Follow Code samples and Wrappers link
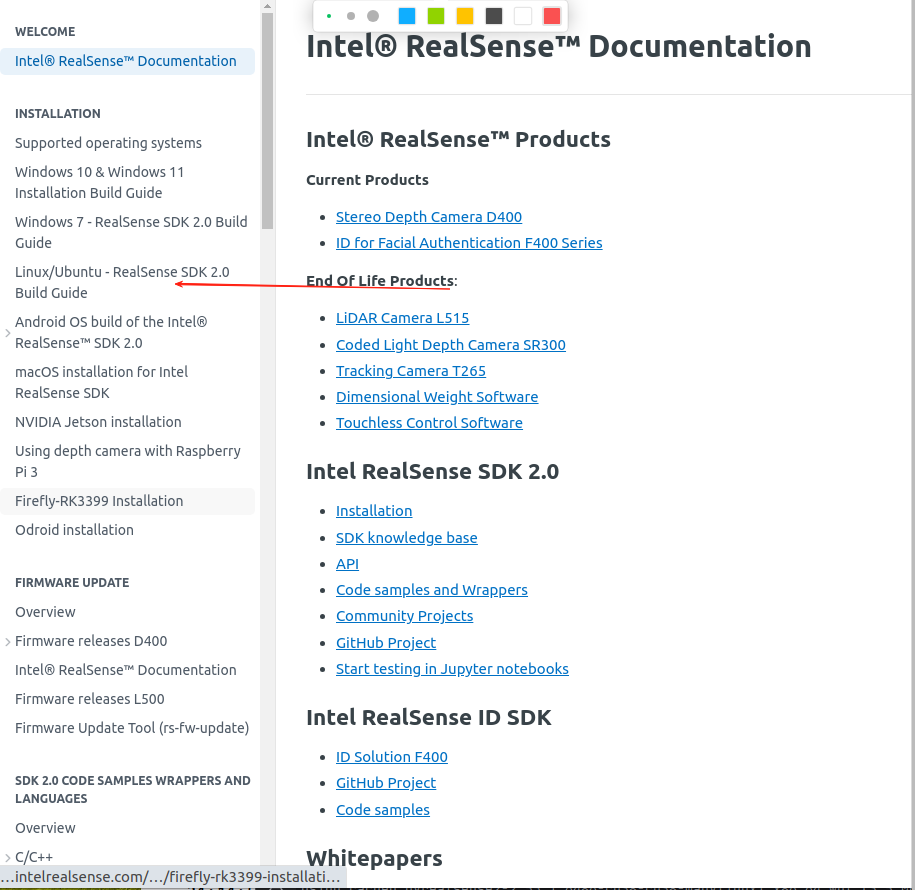Image resolution: width=915 pixels, height=890 pixels. pos(432,590)
